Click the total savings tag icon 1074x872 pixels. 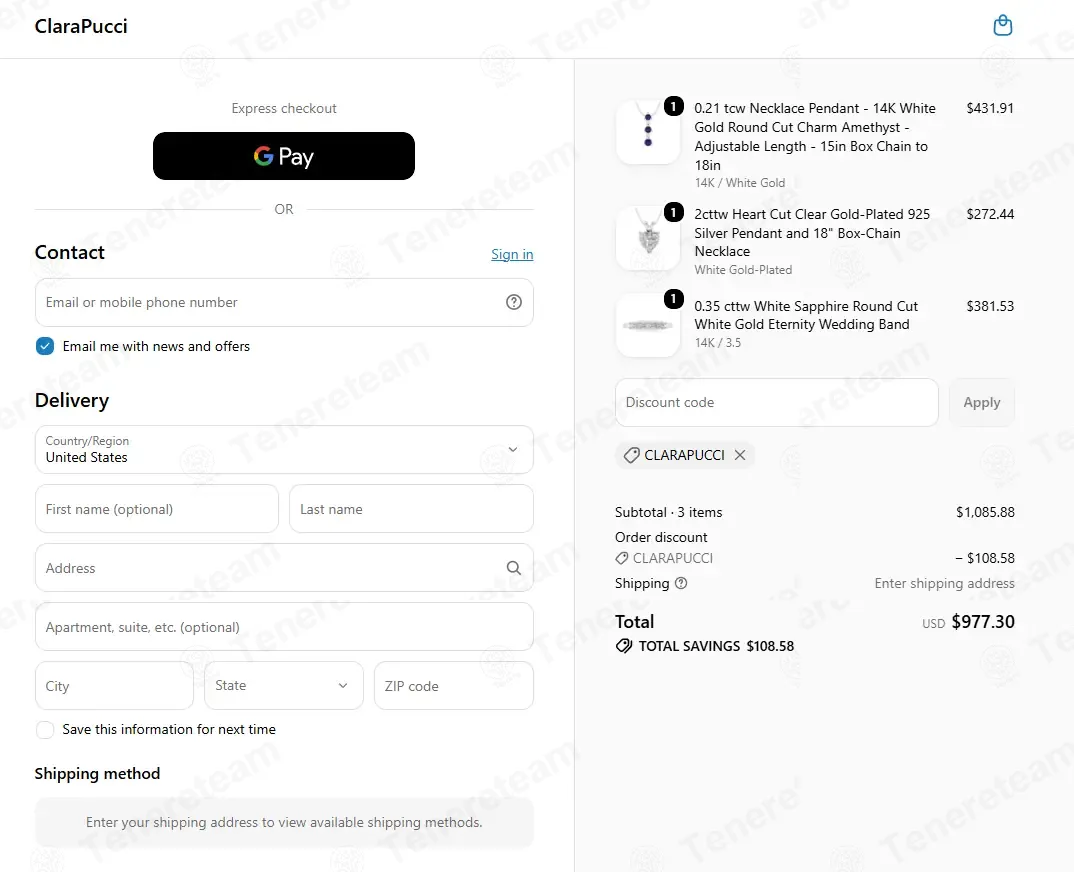[623, 646]
